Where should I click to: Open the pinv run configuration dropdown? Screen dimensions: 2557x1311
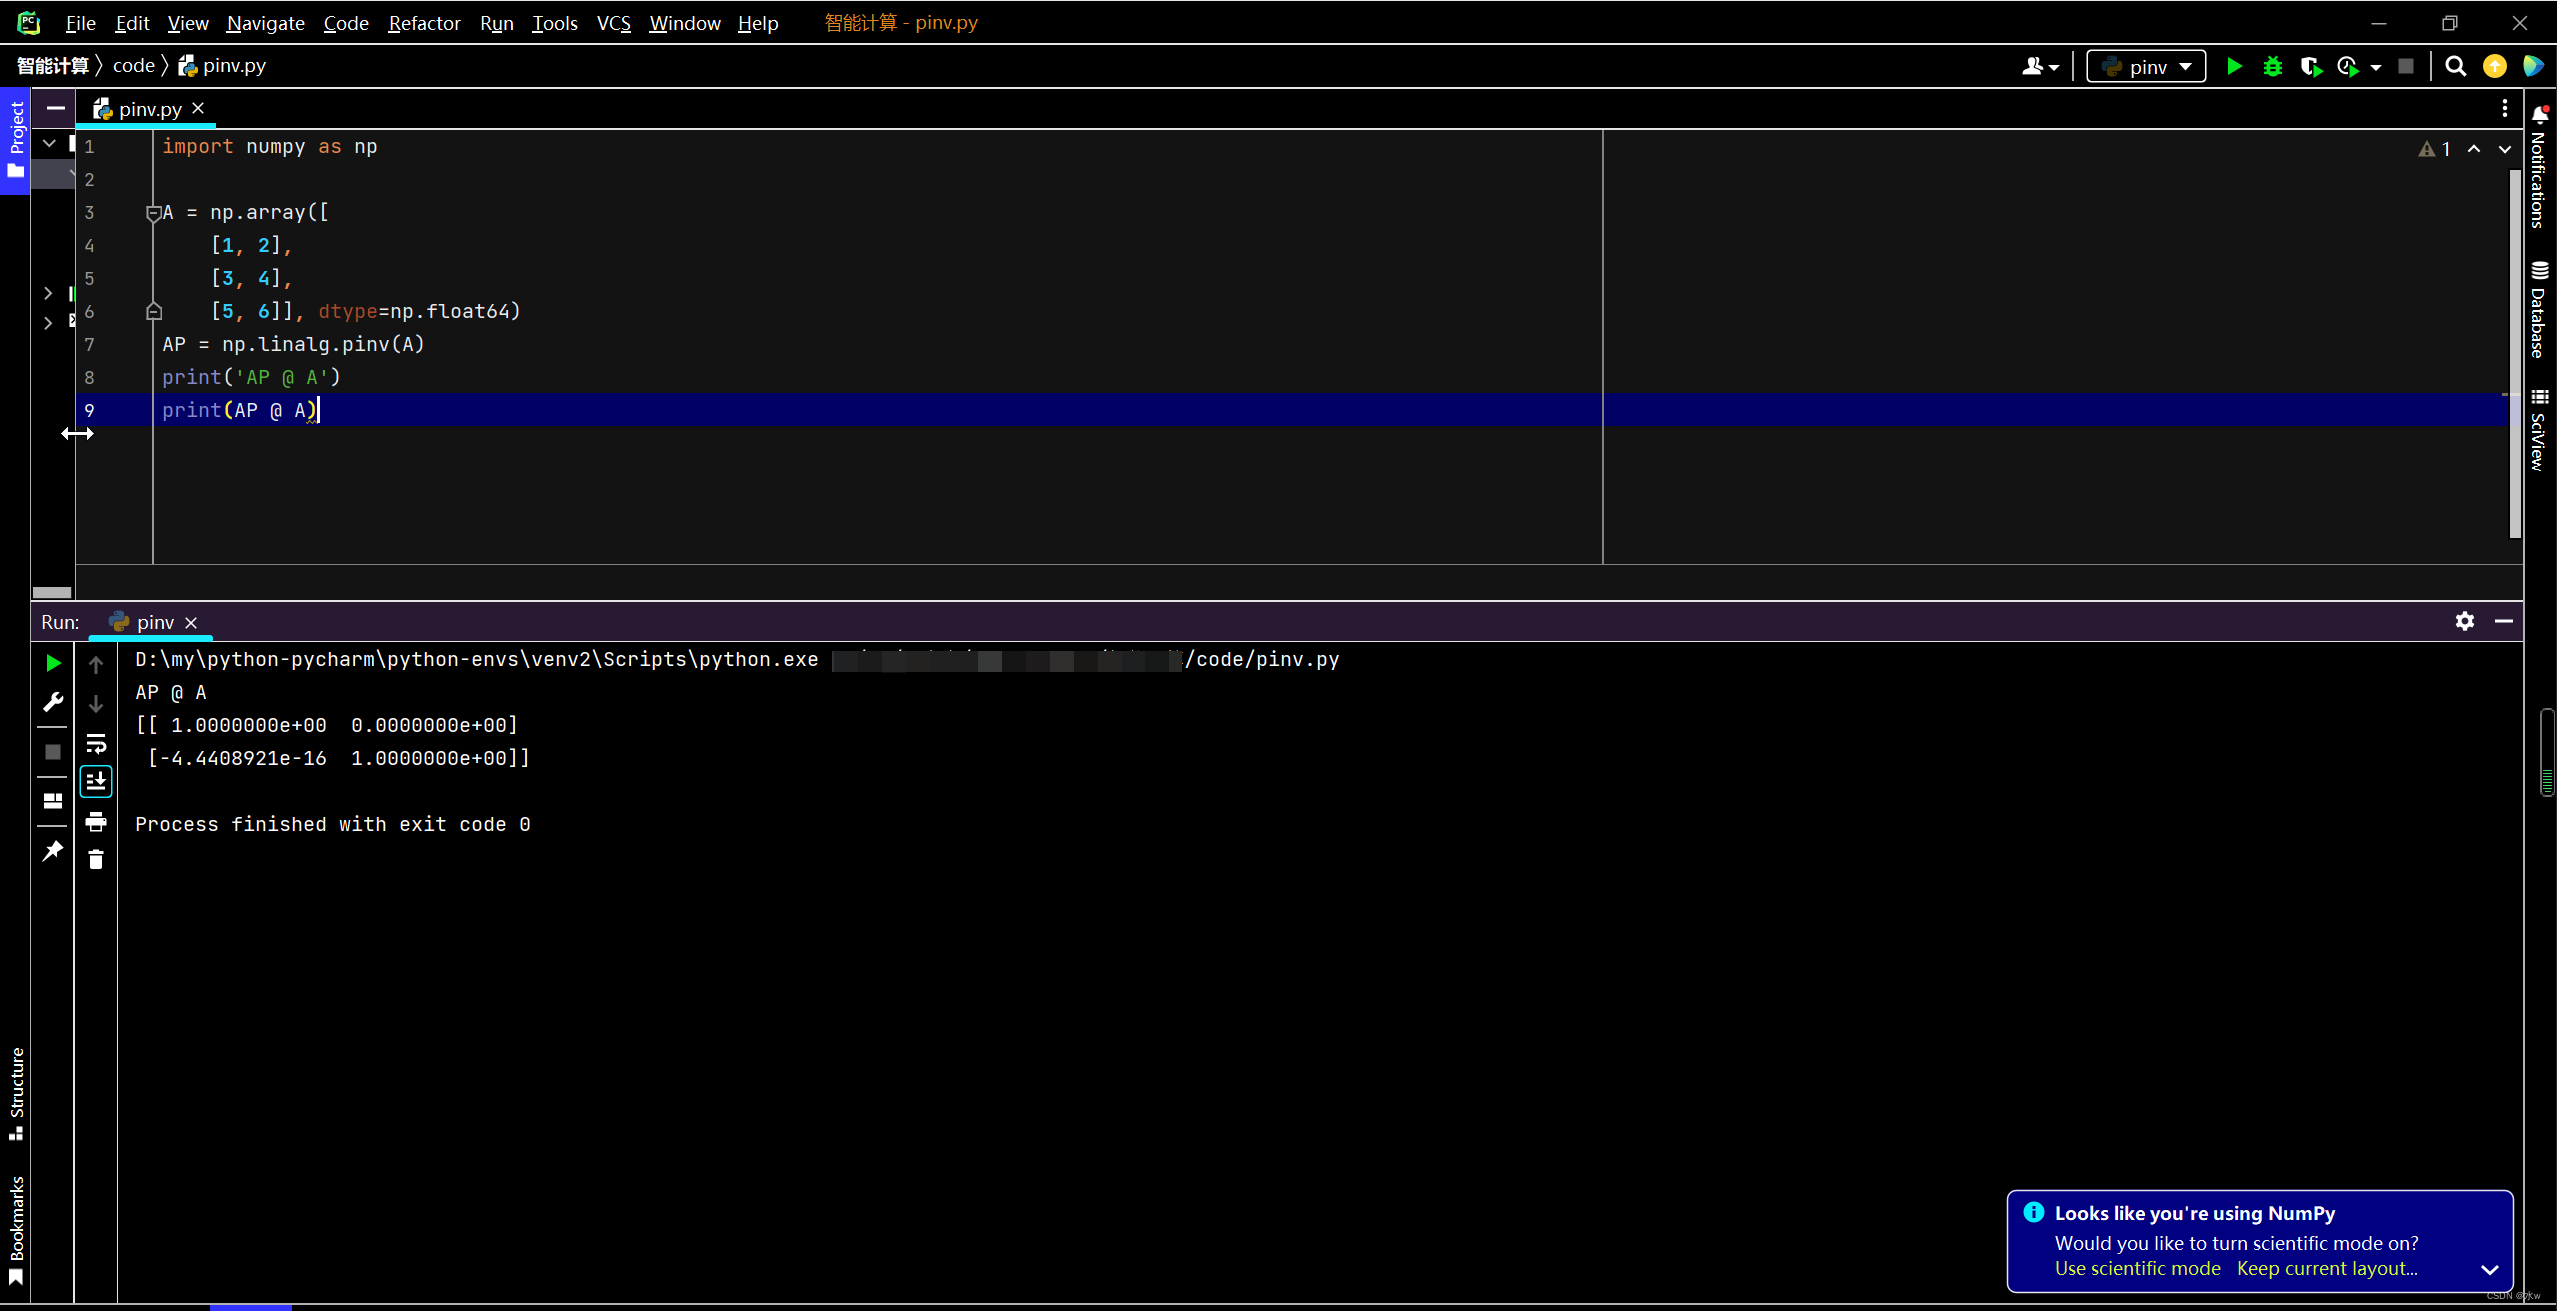(x=2146, y=67)
